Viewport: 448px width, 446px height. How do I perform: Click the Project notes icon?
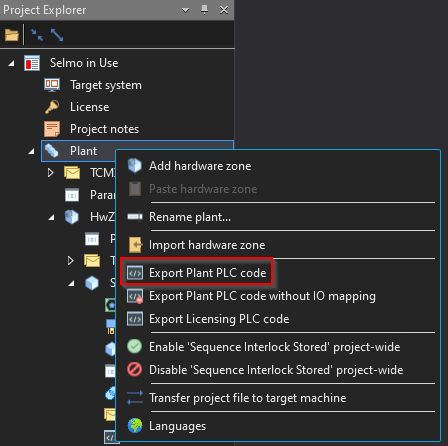tap(52, 129)
